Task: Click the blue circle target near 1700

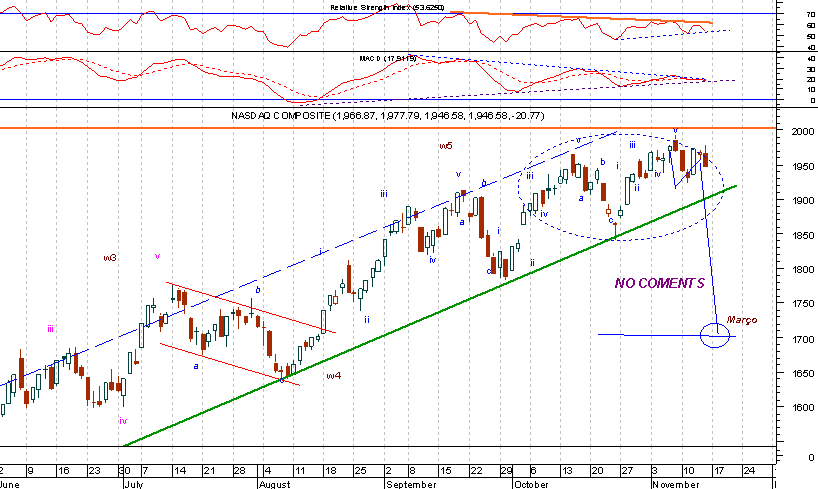Action: [715, 336]
